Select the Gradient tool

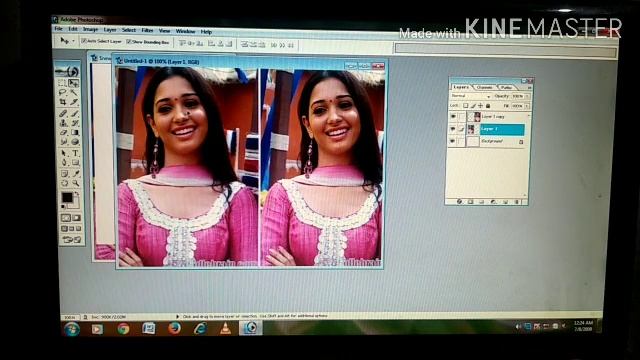click(x=75, y=132)
